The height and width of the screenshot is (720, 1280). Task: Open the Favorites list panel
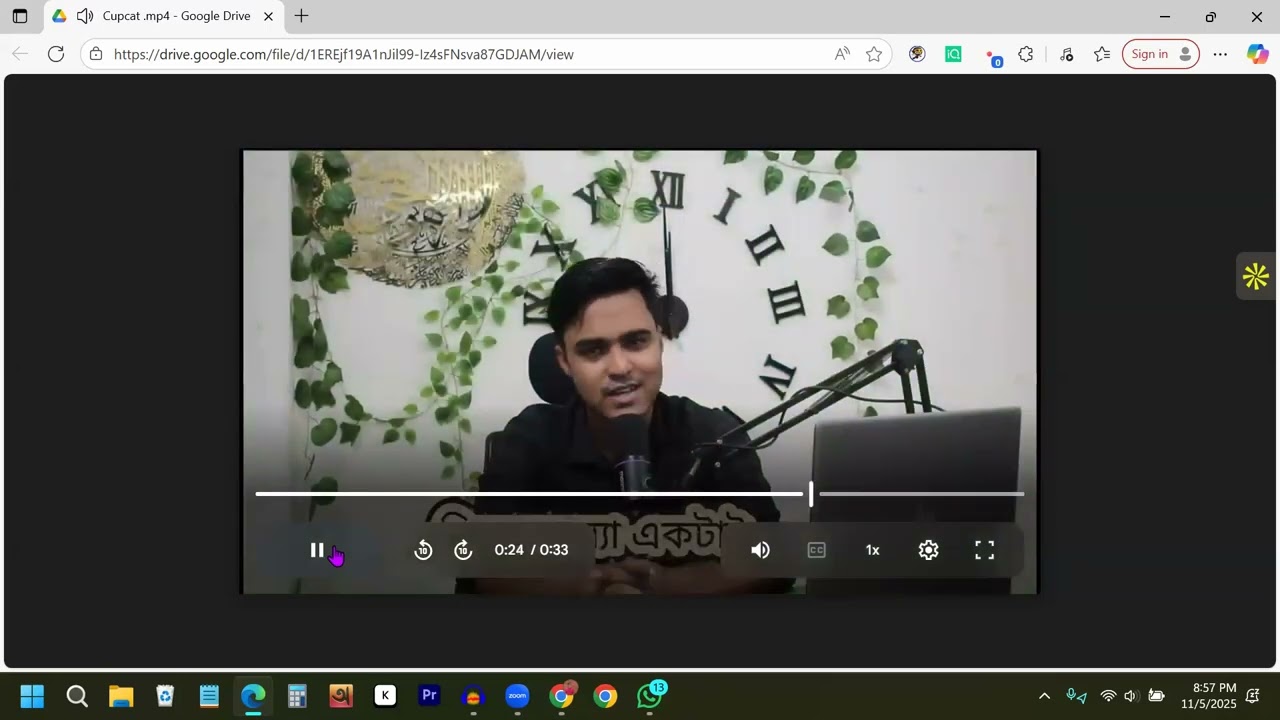(1102, 54)
